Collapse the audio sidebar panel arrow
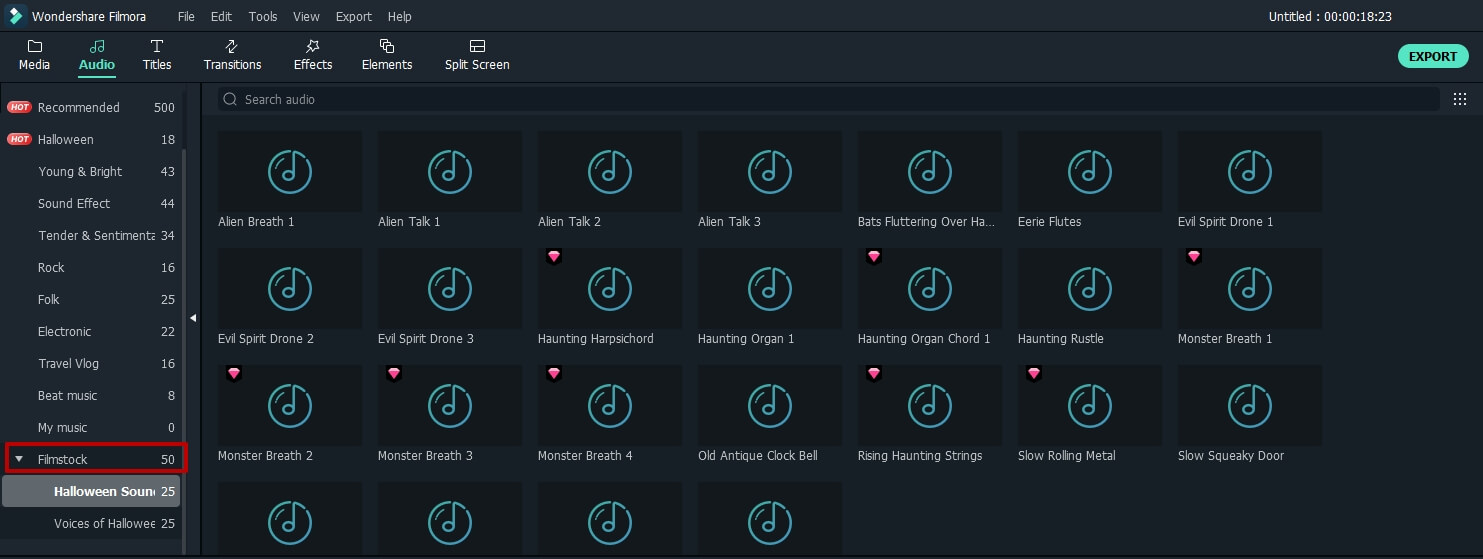 coord(193,318)
